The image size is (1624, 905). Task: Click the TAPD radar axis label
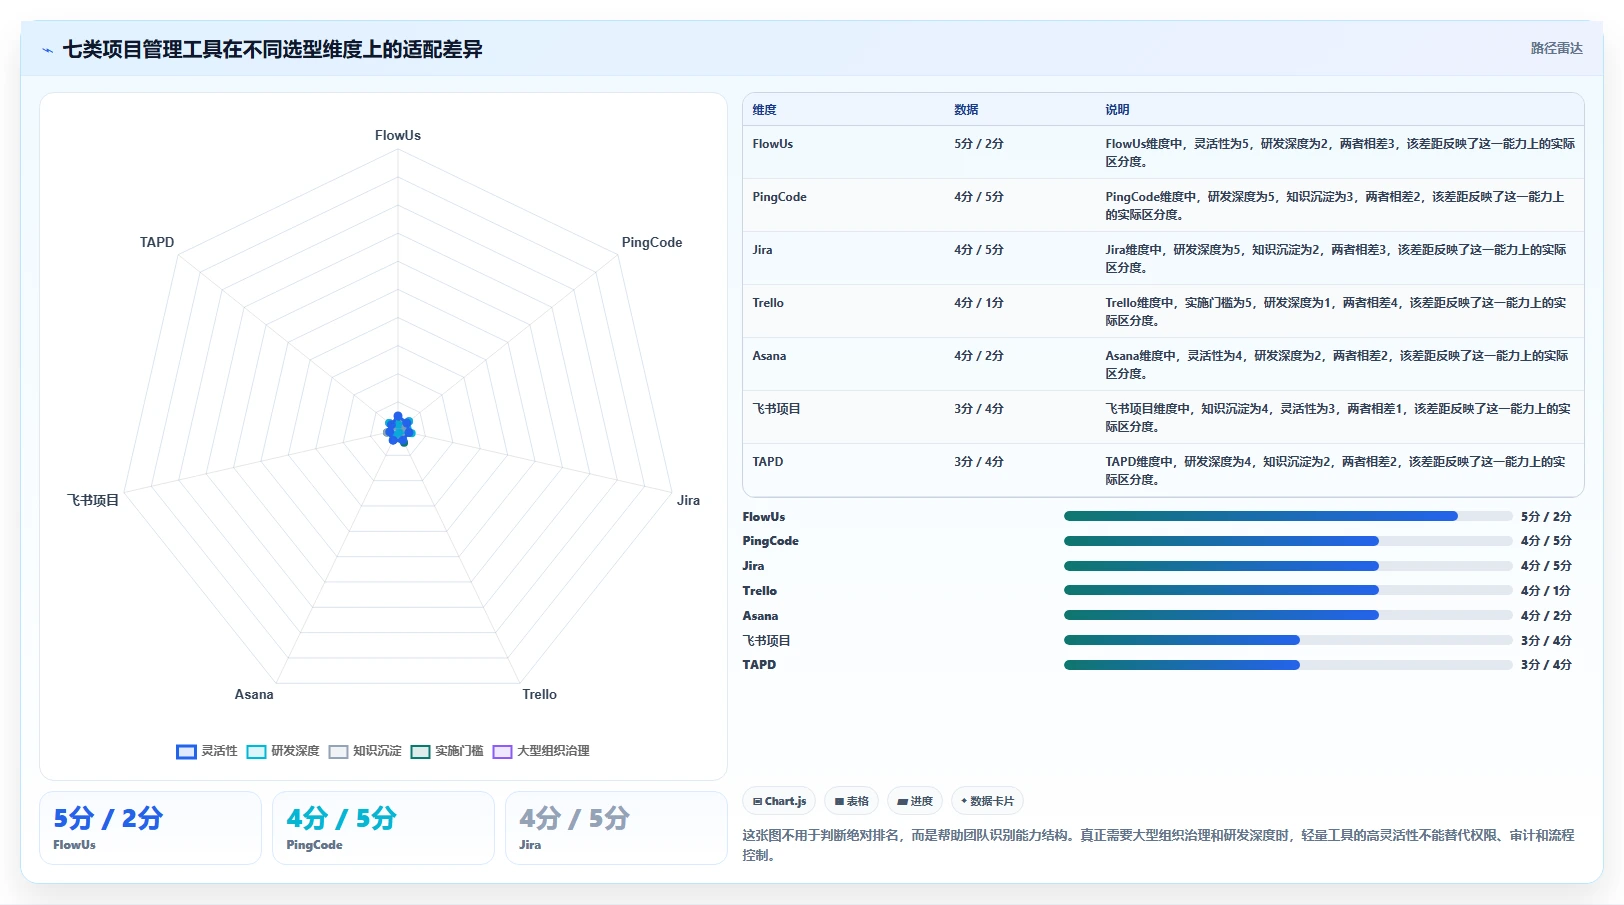(157, 242)
